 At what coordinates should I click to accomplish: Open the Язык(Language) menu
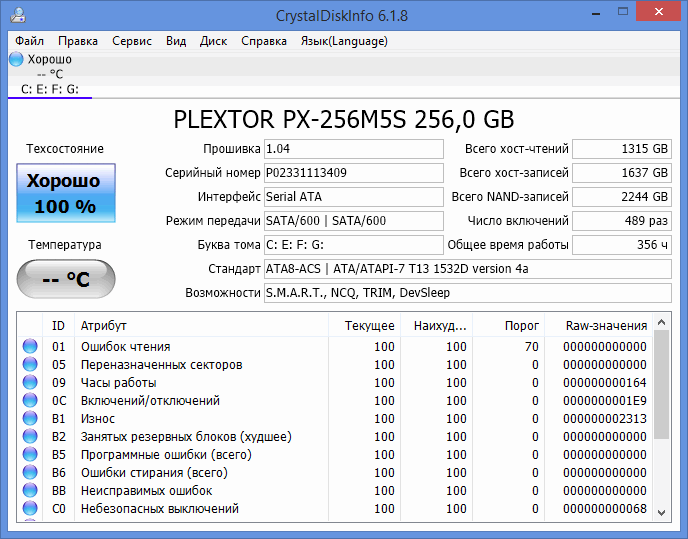coord(344,41)
